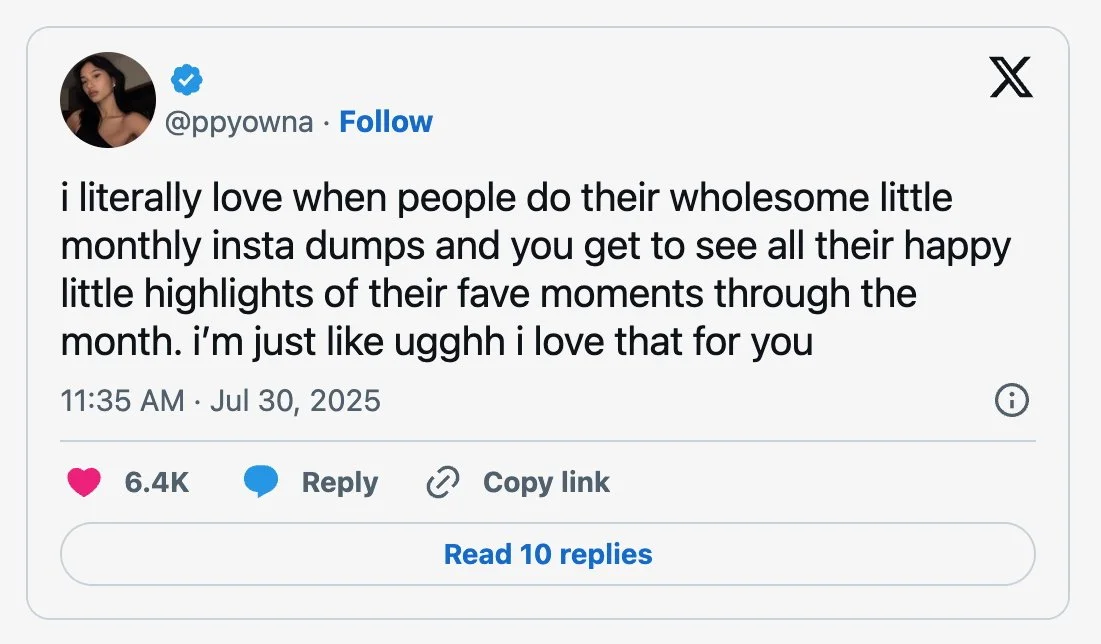Click the 11:35 AM time text
The width and height of the screenshot is (1101, 644).
pyautogui.click(x=122, y=401)
